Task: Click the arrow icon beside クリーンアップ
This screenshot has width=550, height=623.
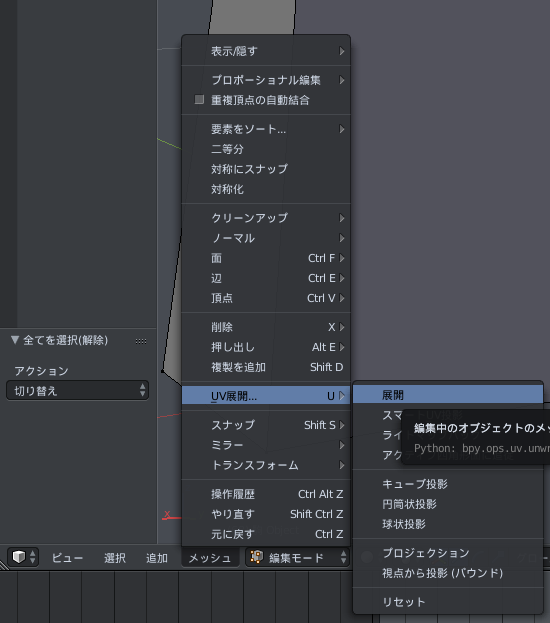Action: [x=341, y=218]
